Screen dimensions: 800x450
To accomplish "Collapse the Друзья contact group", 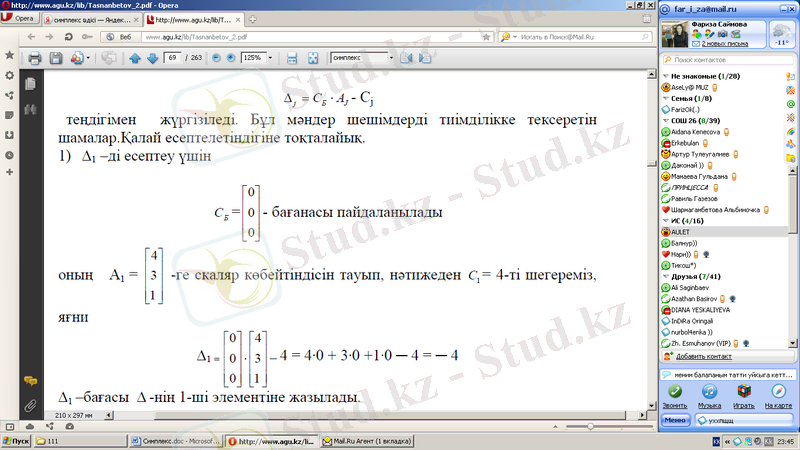I will pyautogui.click(x=666, y=277).
